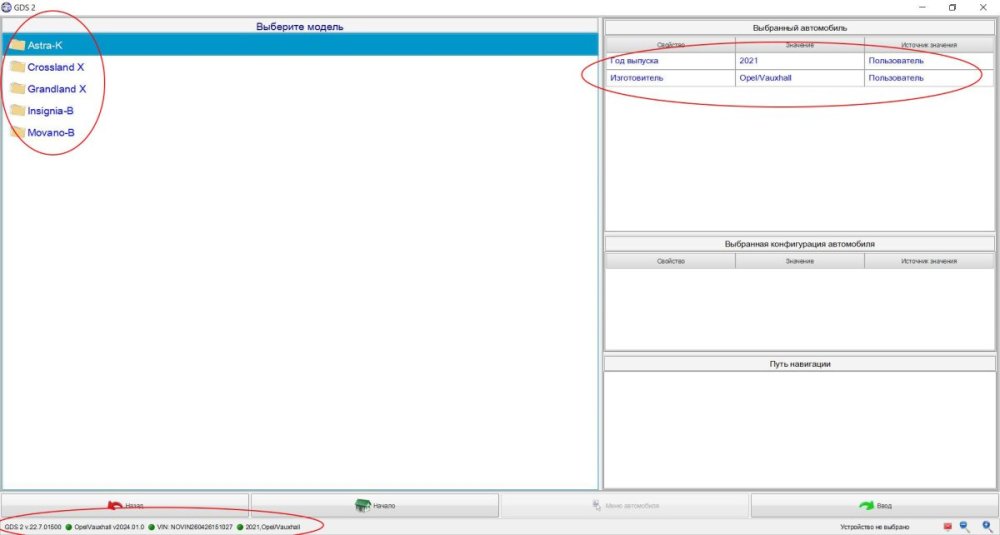Go to Начало (Home) screen
The height and width of the screenshot is (535, 1000).
pyautogui.click(x=375, y=506)
